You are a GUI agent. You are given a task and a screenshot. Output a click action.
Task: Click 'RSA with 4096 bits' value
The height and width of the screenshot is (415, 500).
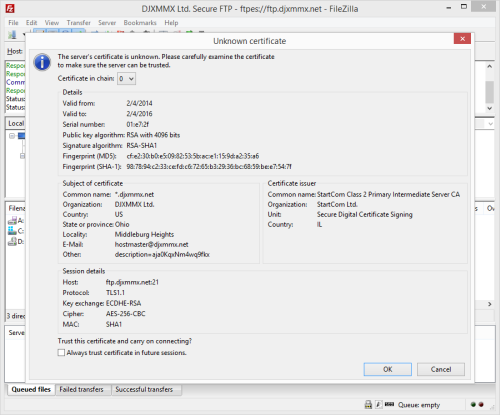153,135
